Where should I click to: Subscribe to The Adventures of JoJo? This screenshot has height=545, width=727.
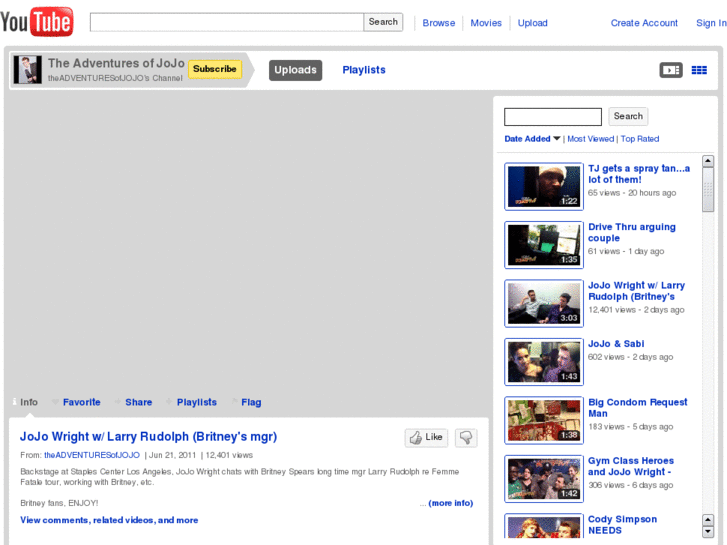pyautogui.click(x=215, y=69)
